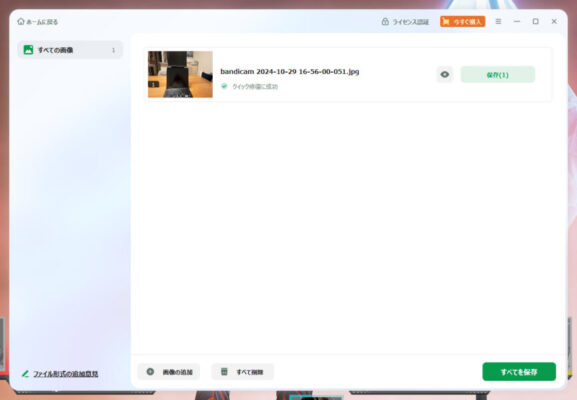Click the plus icon to add images
This screenshot has height=400, width=577.
coord(150,372)
